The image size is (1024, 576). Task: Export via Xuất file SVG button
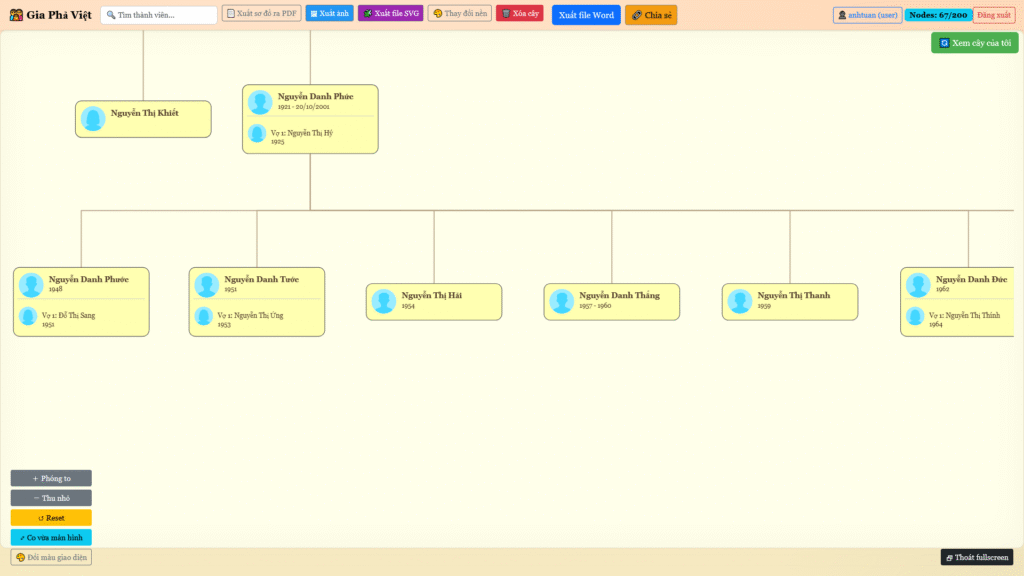pyautogui.click(x=391, y=14)
